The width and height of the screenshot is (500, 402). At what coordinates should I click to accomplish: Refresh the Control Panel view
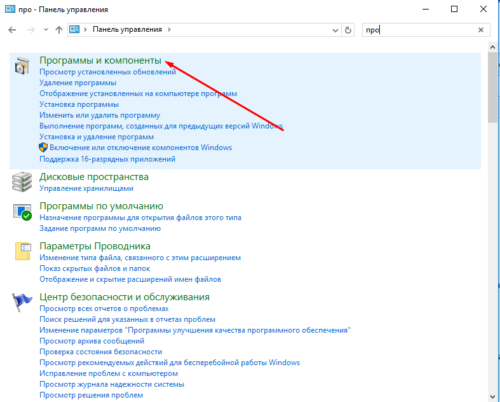pyautogui.click(x=348, y=30)
